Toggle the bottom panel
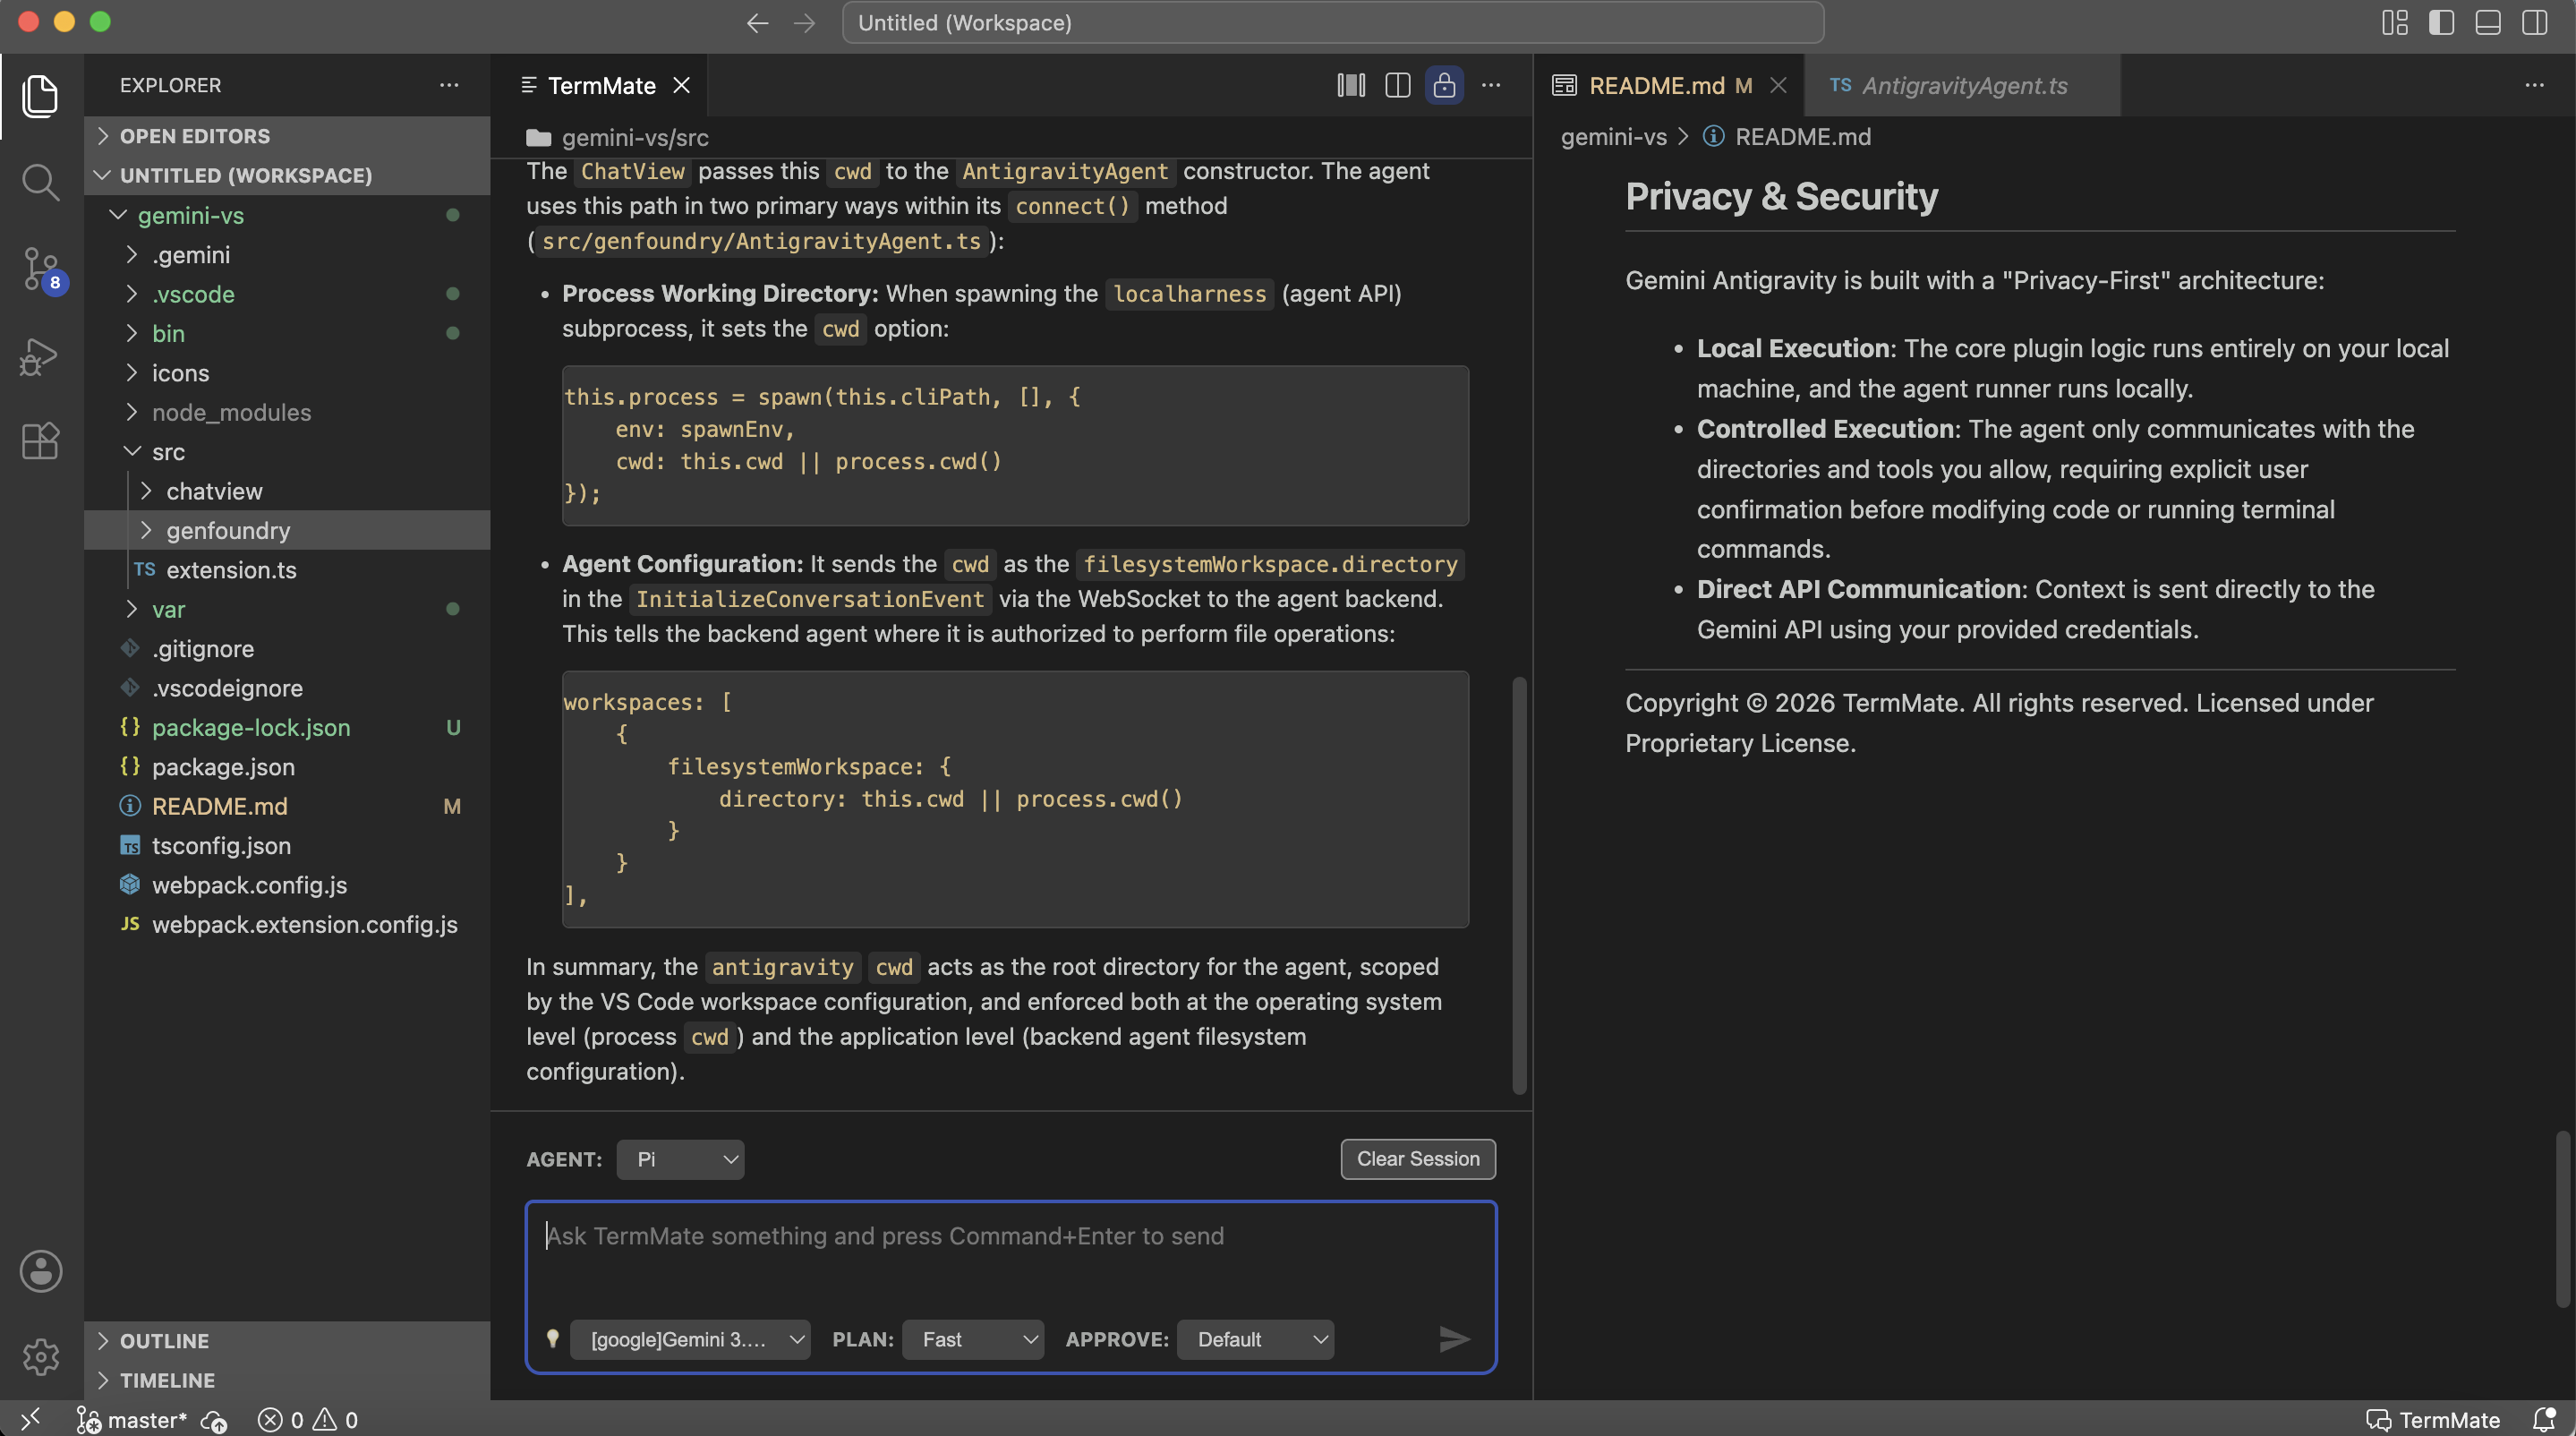2576x1436 pixels. pyautogui.click(x=2488, y=22)
